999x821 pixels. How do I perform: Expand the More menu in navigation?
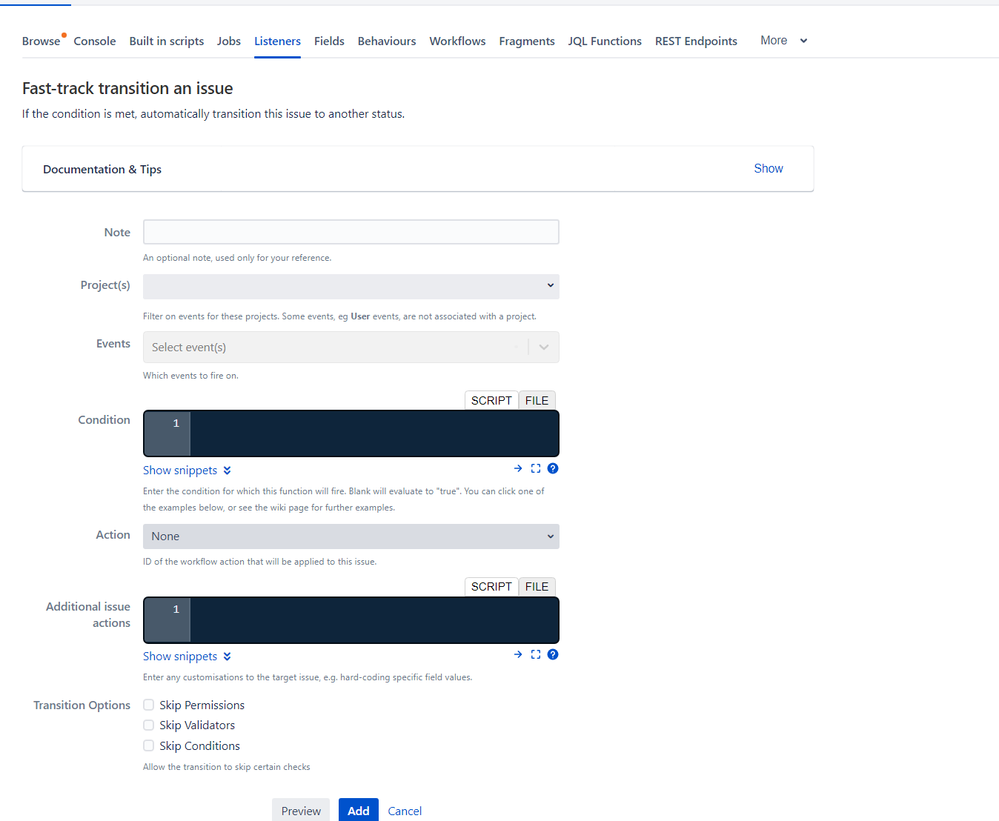pyautogui.click(x=784, y=41)
